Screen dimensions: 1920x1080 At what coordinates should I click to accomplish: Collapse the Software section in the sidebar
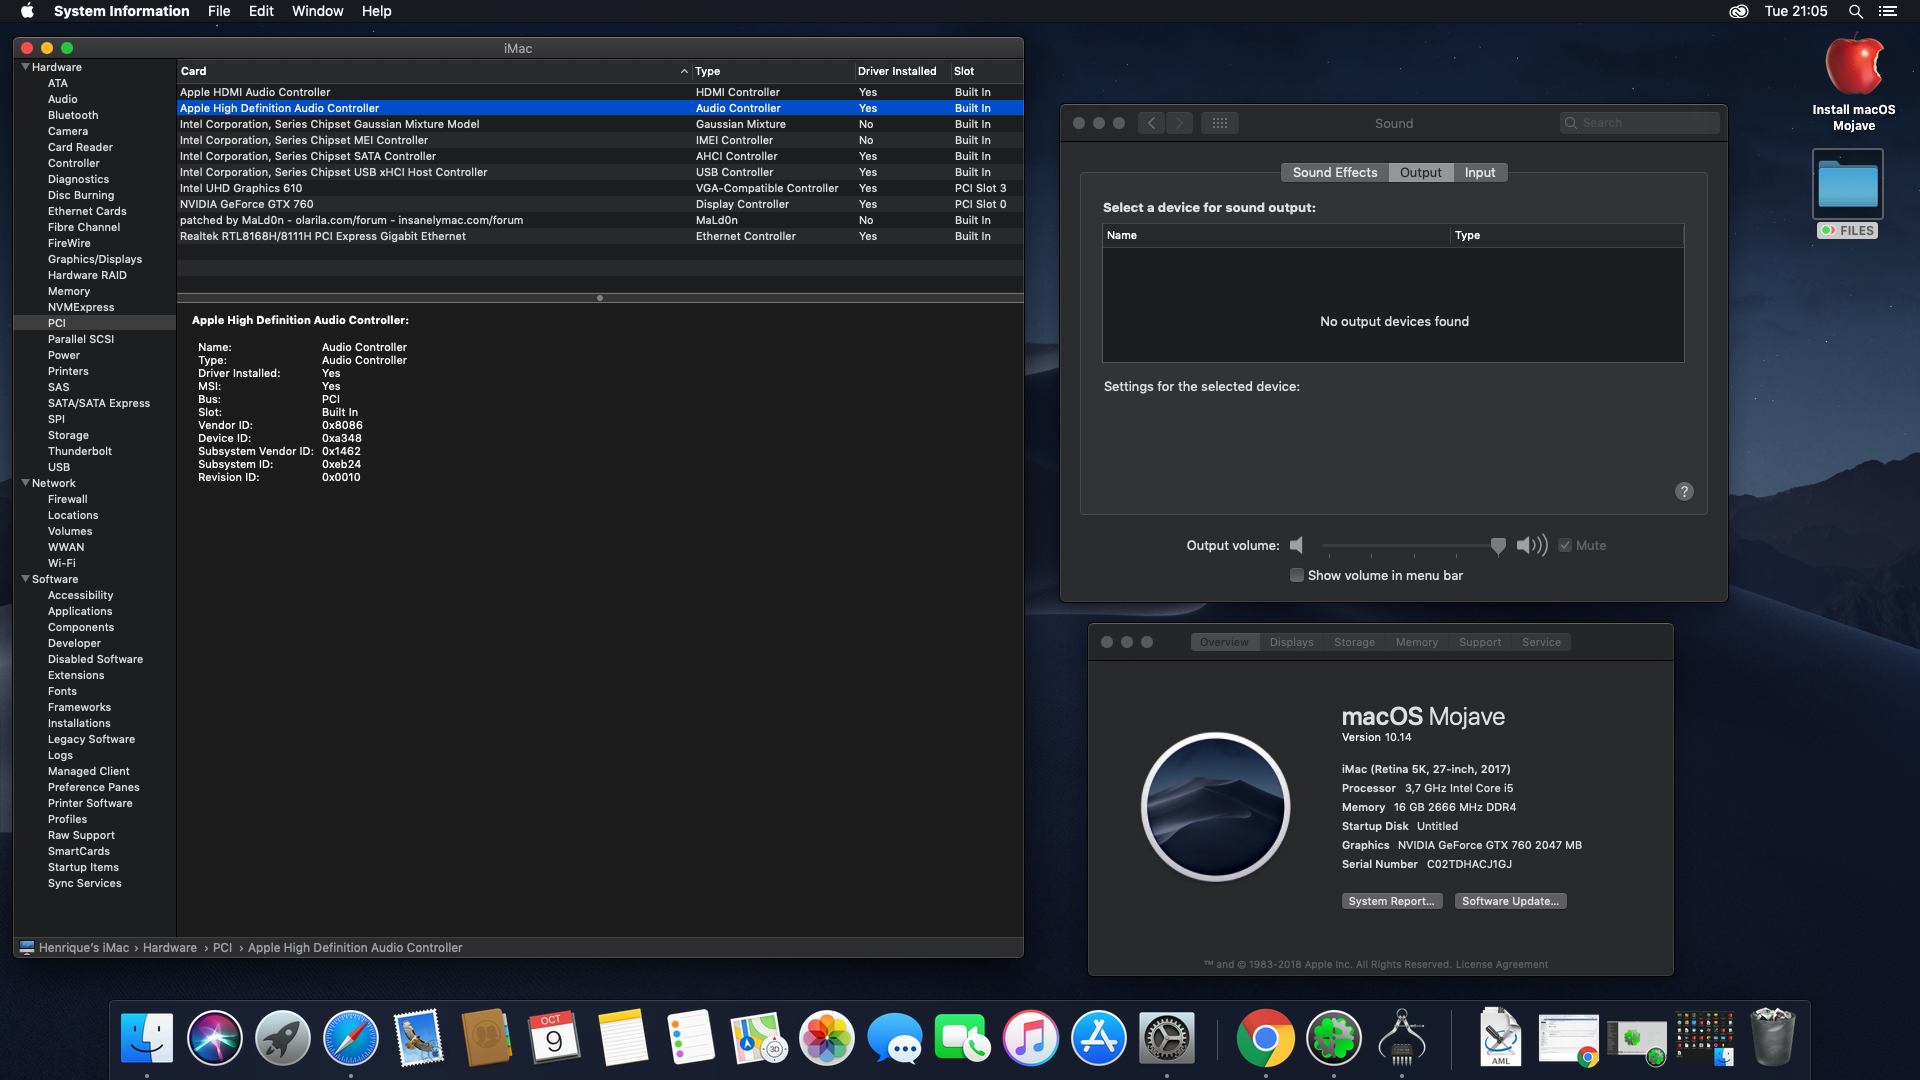pyautogui.click(x=25, y=579)
